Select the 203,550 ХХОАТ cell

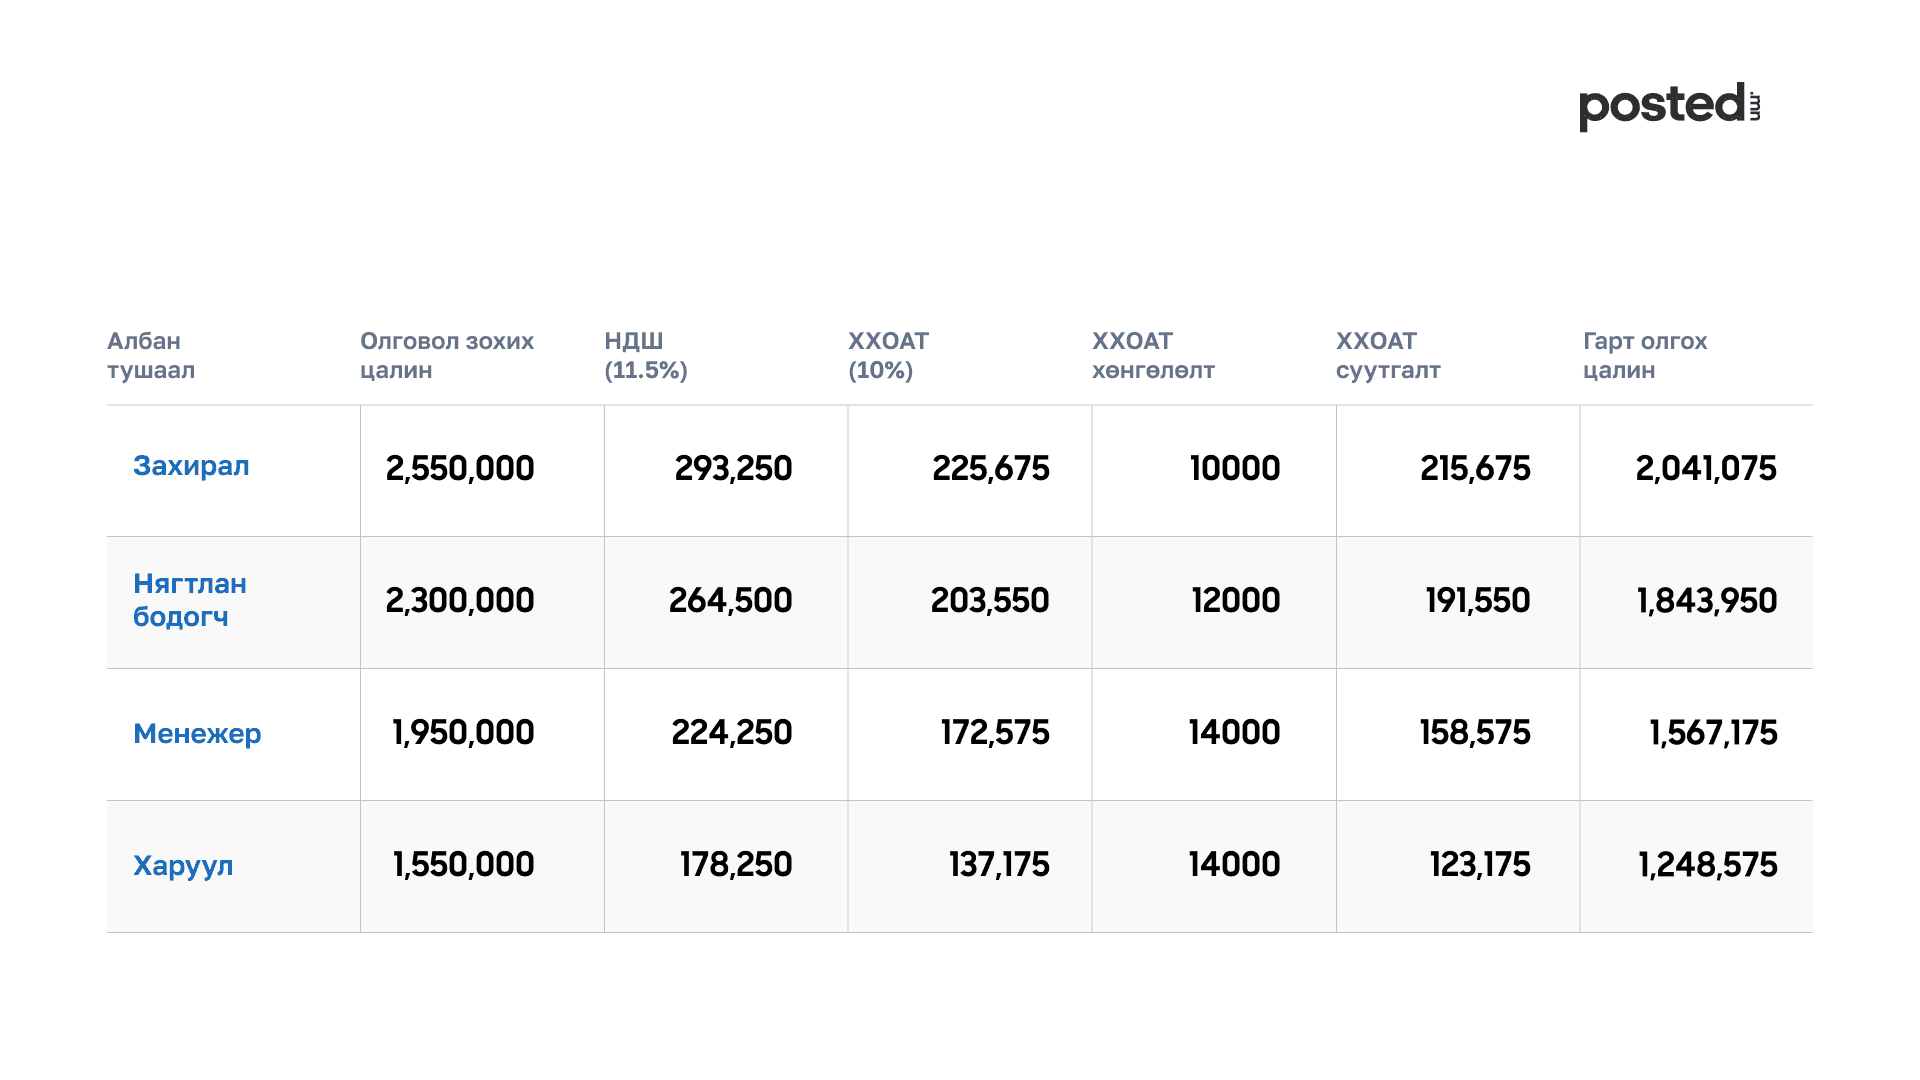coord(990,600)
